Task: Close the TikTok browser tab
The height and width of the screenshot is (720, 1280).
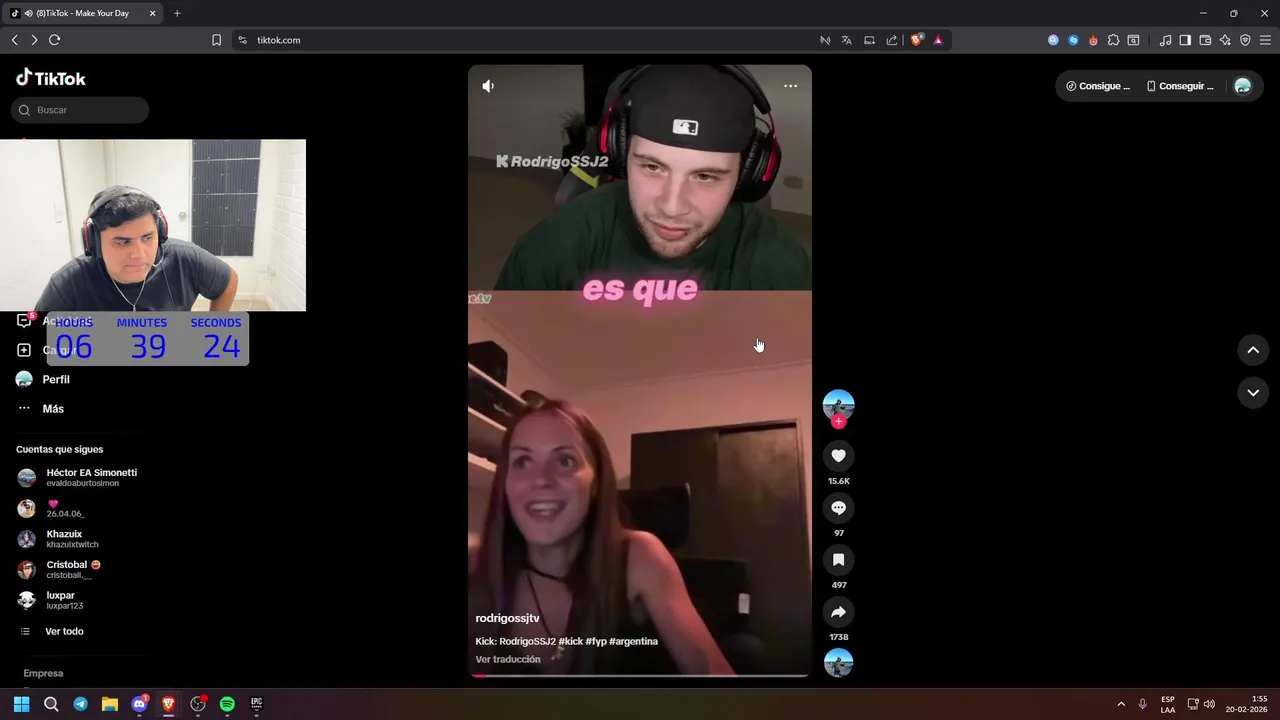Action: click(x=152, y=13)
